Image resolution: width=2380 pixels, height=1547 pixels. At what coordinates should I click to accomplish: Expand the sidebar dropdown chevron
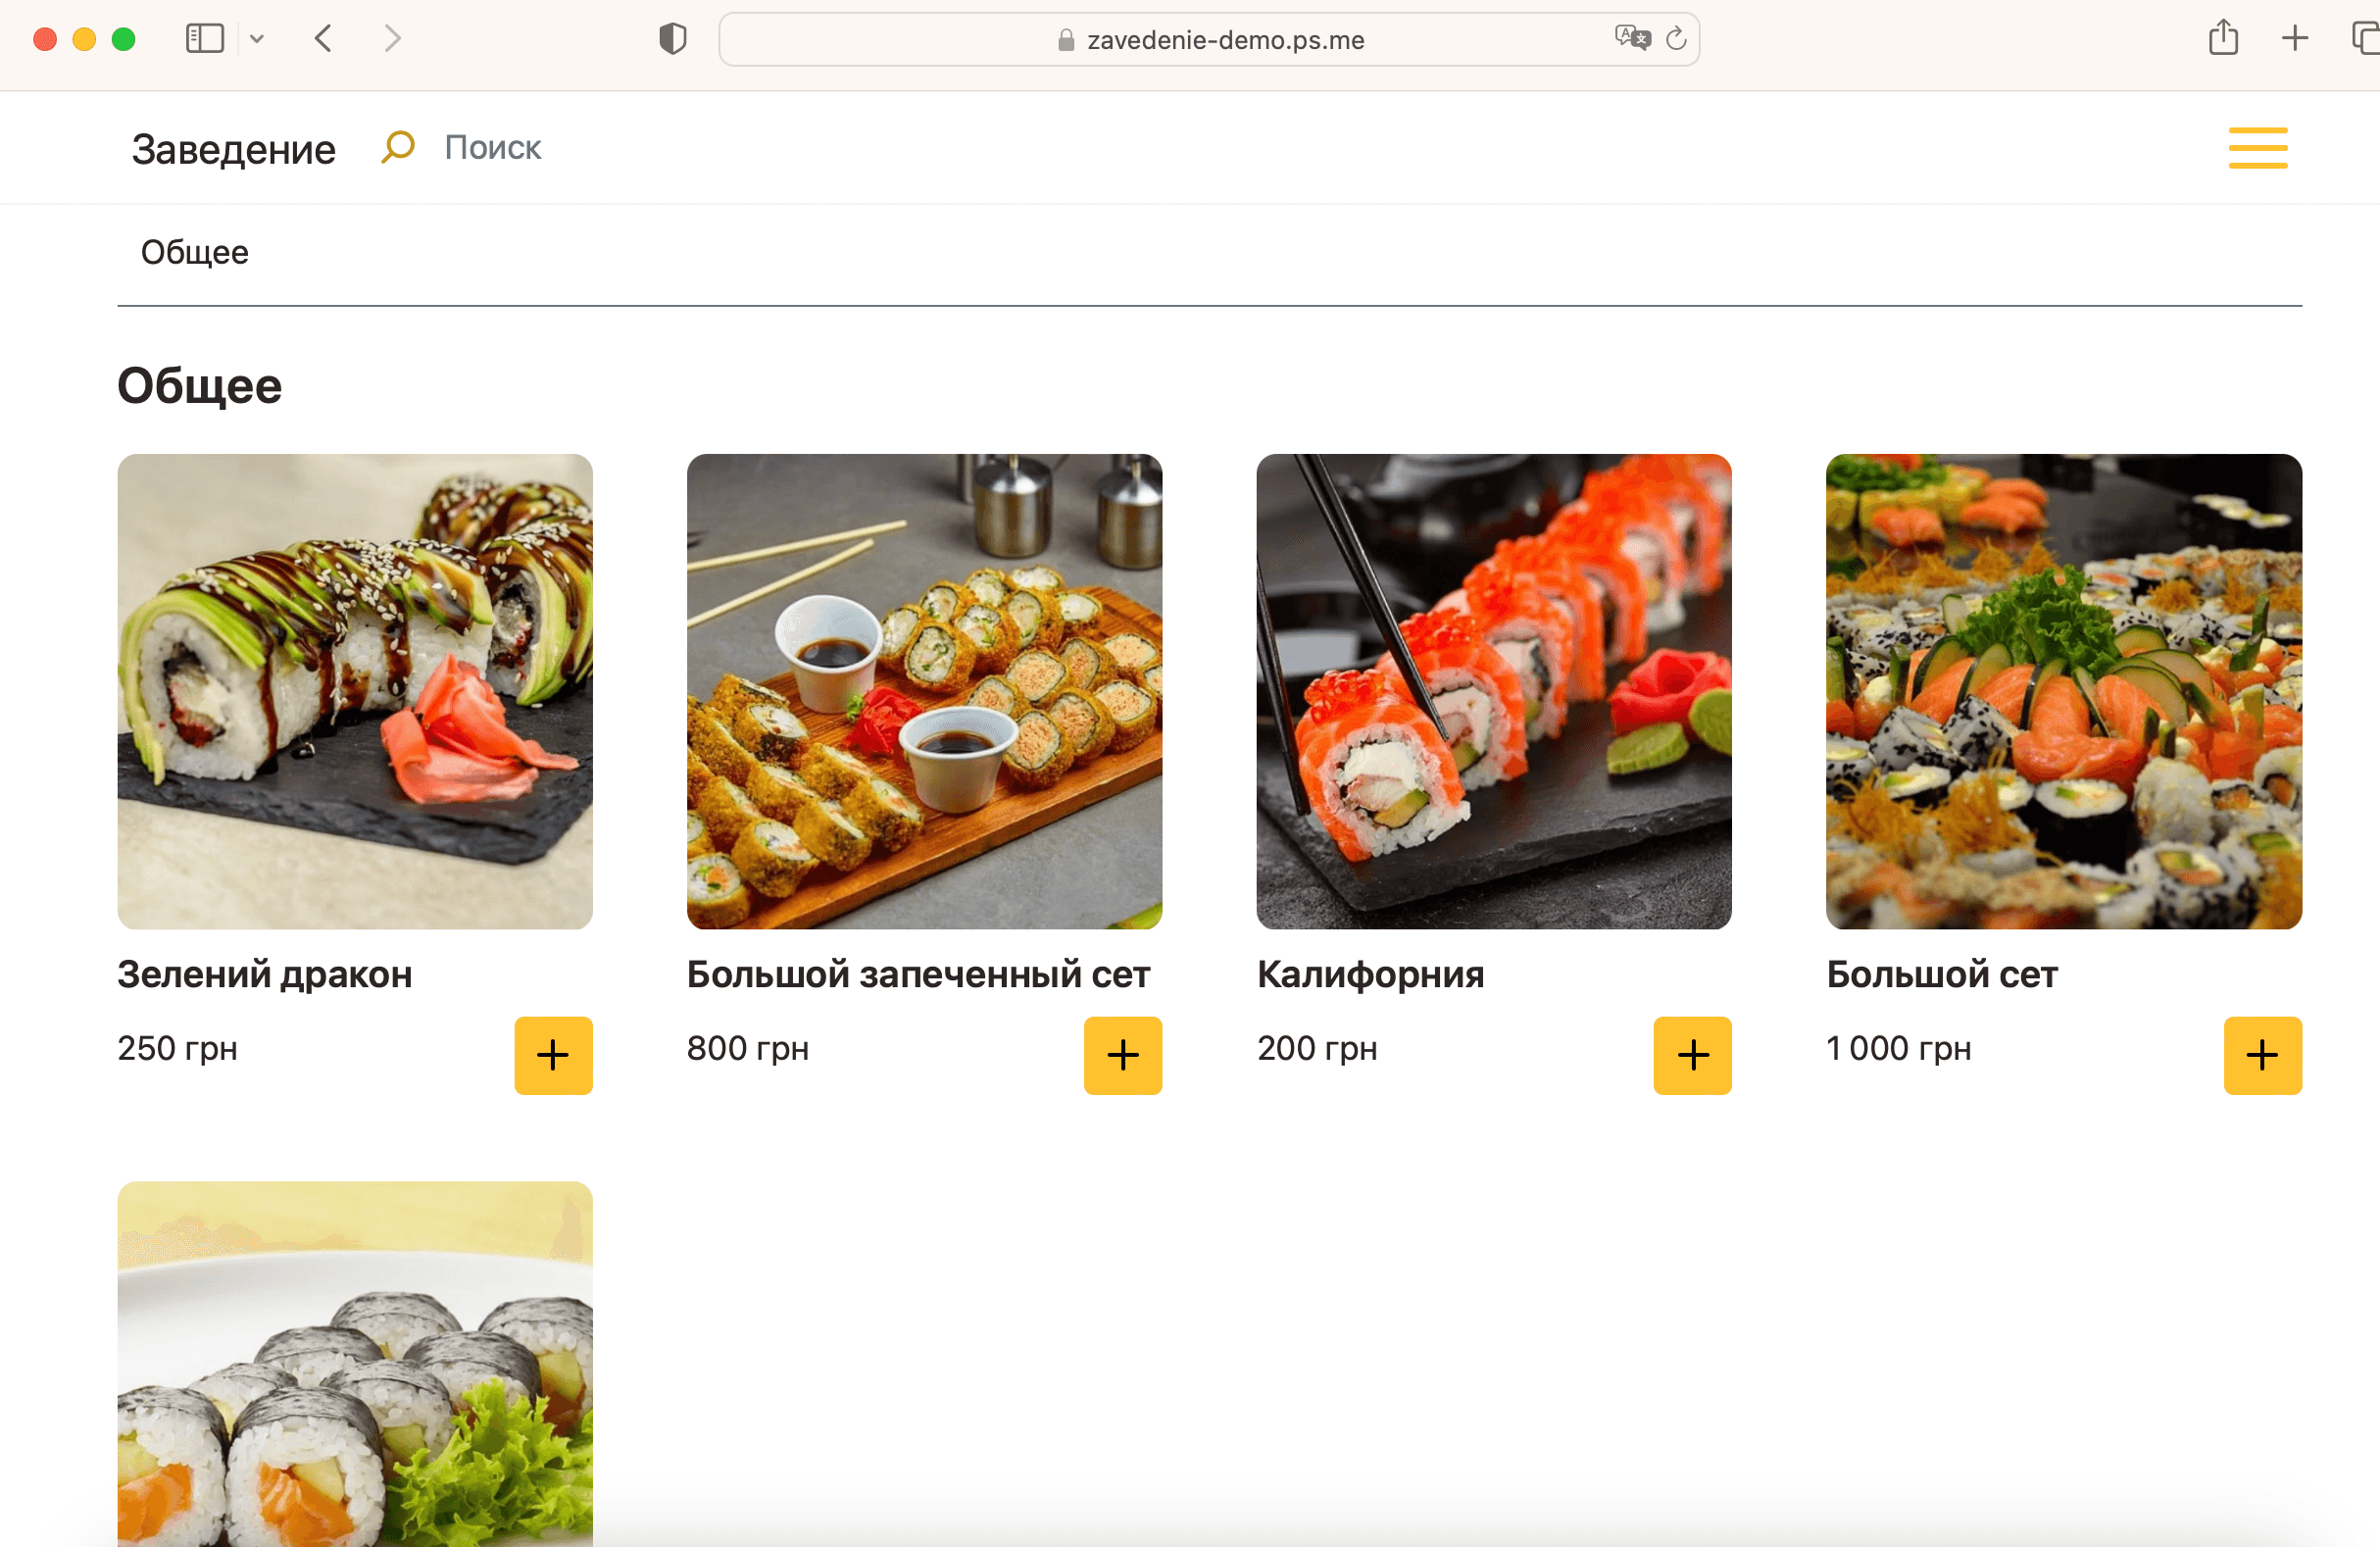tap(257, 39)
